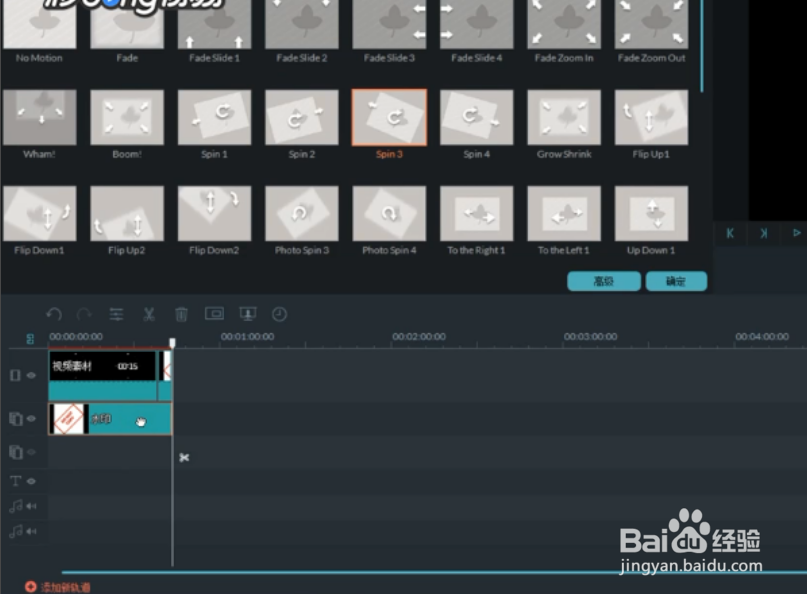Toggle visibility eye of text track

pos(31,481)
